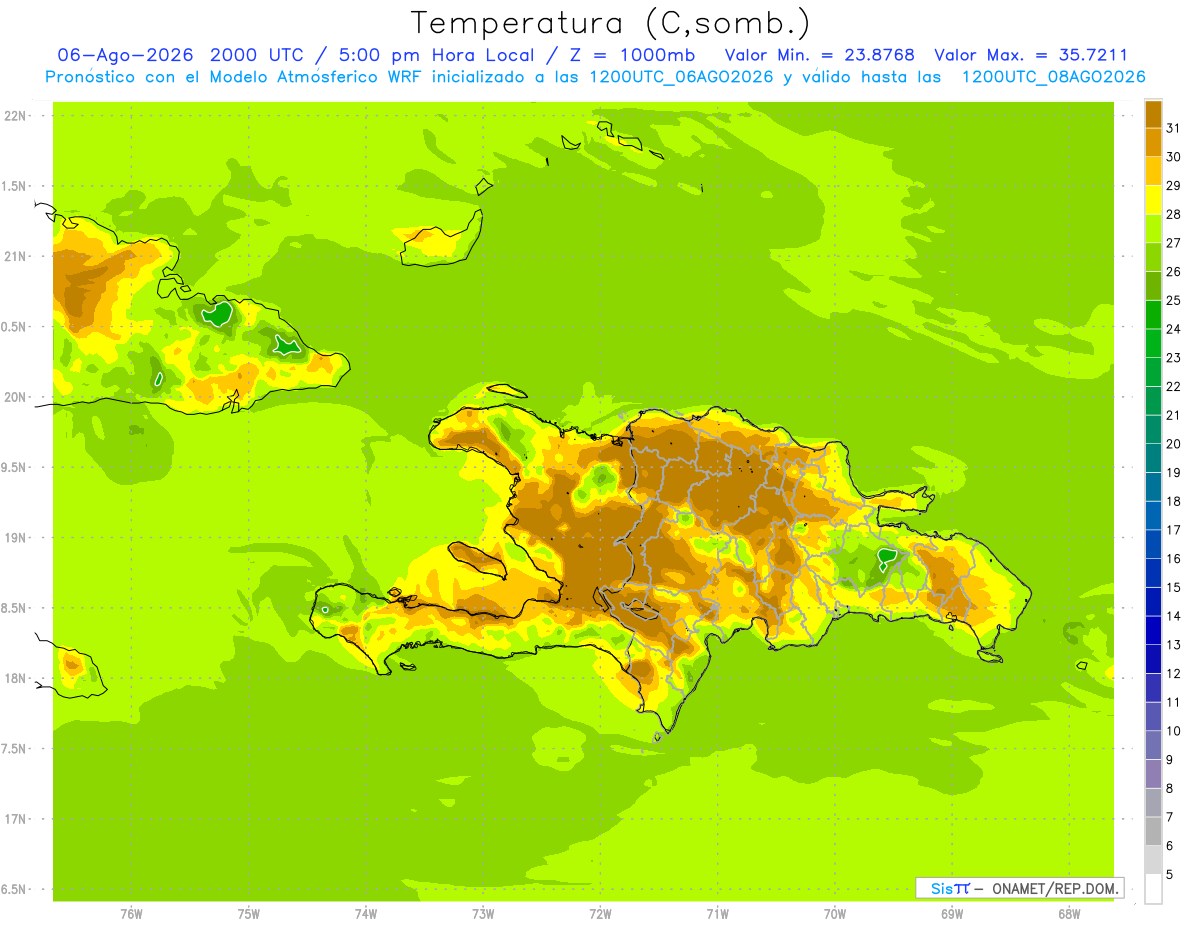
Task: Click the "72W" longitude label
Action: coord(600,914)
